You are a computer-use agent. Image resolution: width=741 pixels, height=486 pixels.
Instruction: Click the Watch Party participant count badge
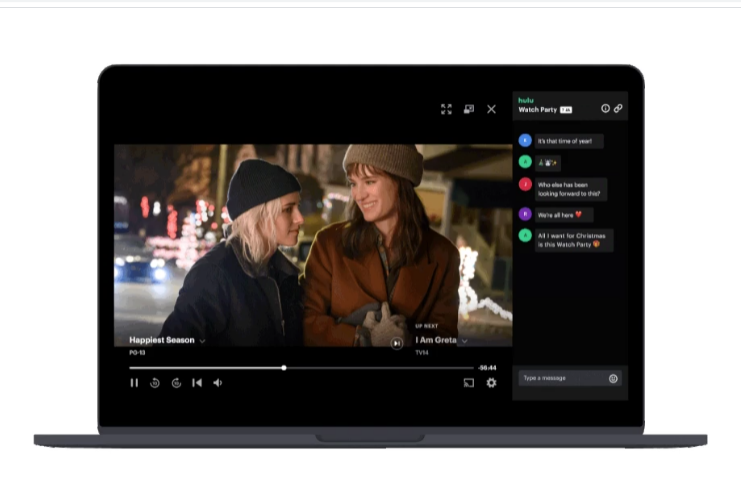[x=566, y=110]
